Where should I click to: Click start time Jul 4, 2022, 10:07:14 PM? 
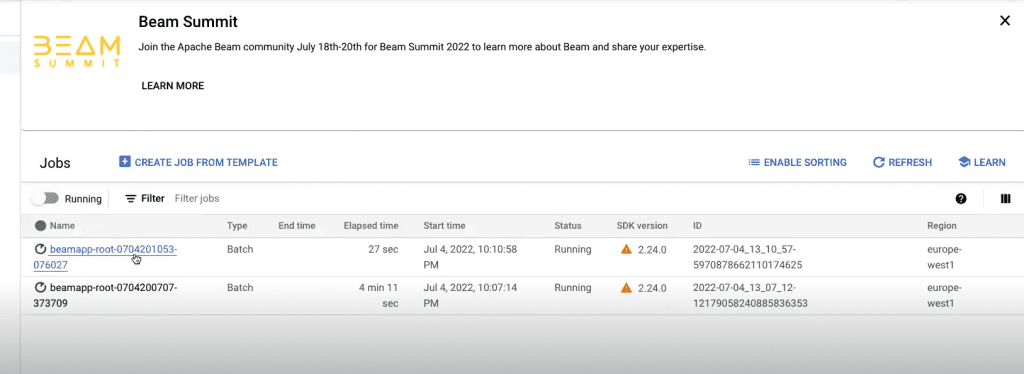pyautogui.click(x=470, y=295)
